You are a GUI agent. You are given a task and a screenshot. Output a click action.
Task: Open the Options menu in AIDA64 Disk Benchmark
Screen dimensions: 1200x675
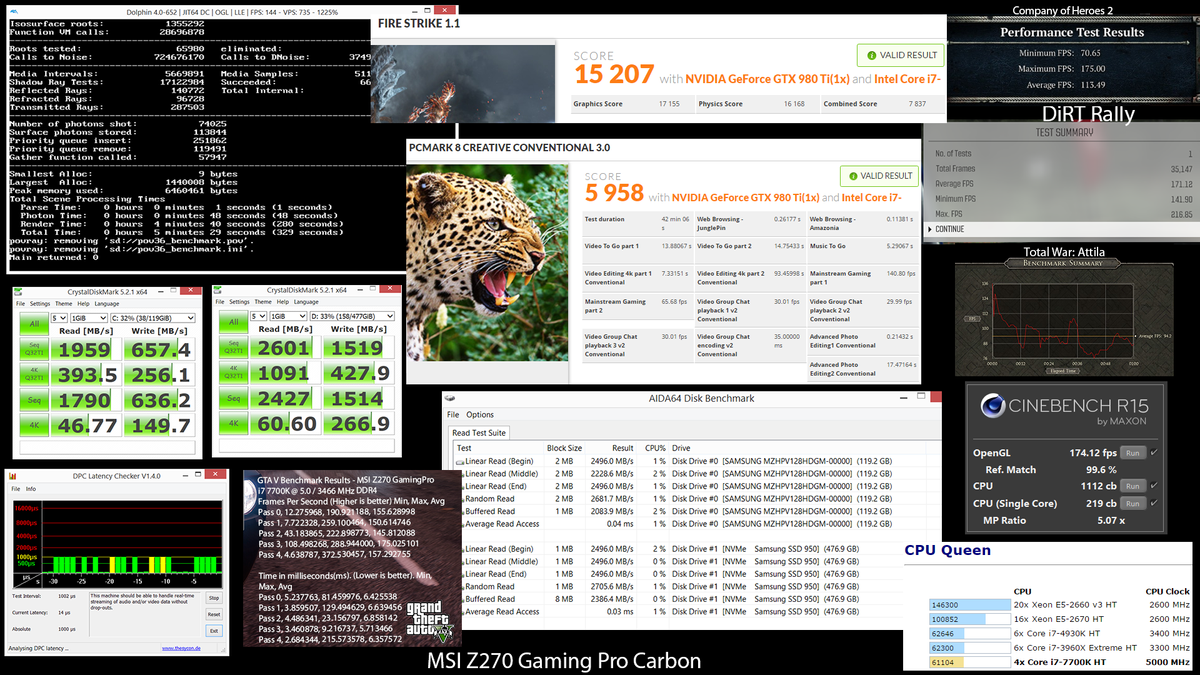[480, 414]
